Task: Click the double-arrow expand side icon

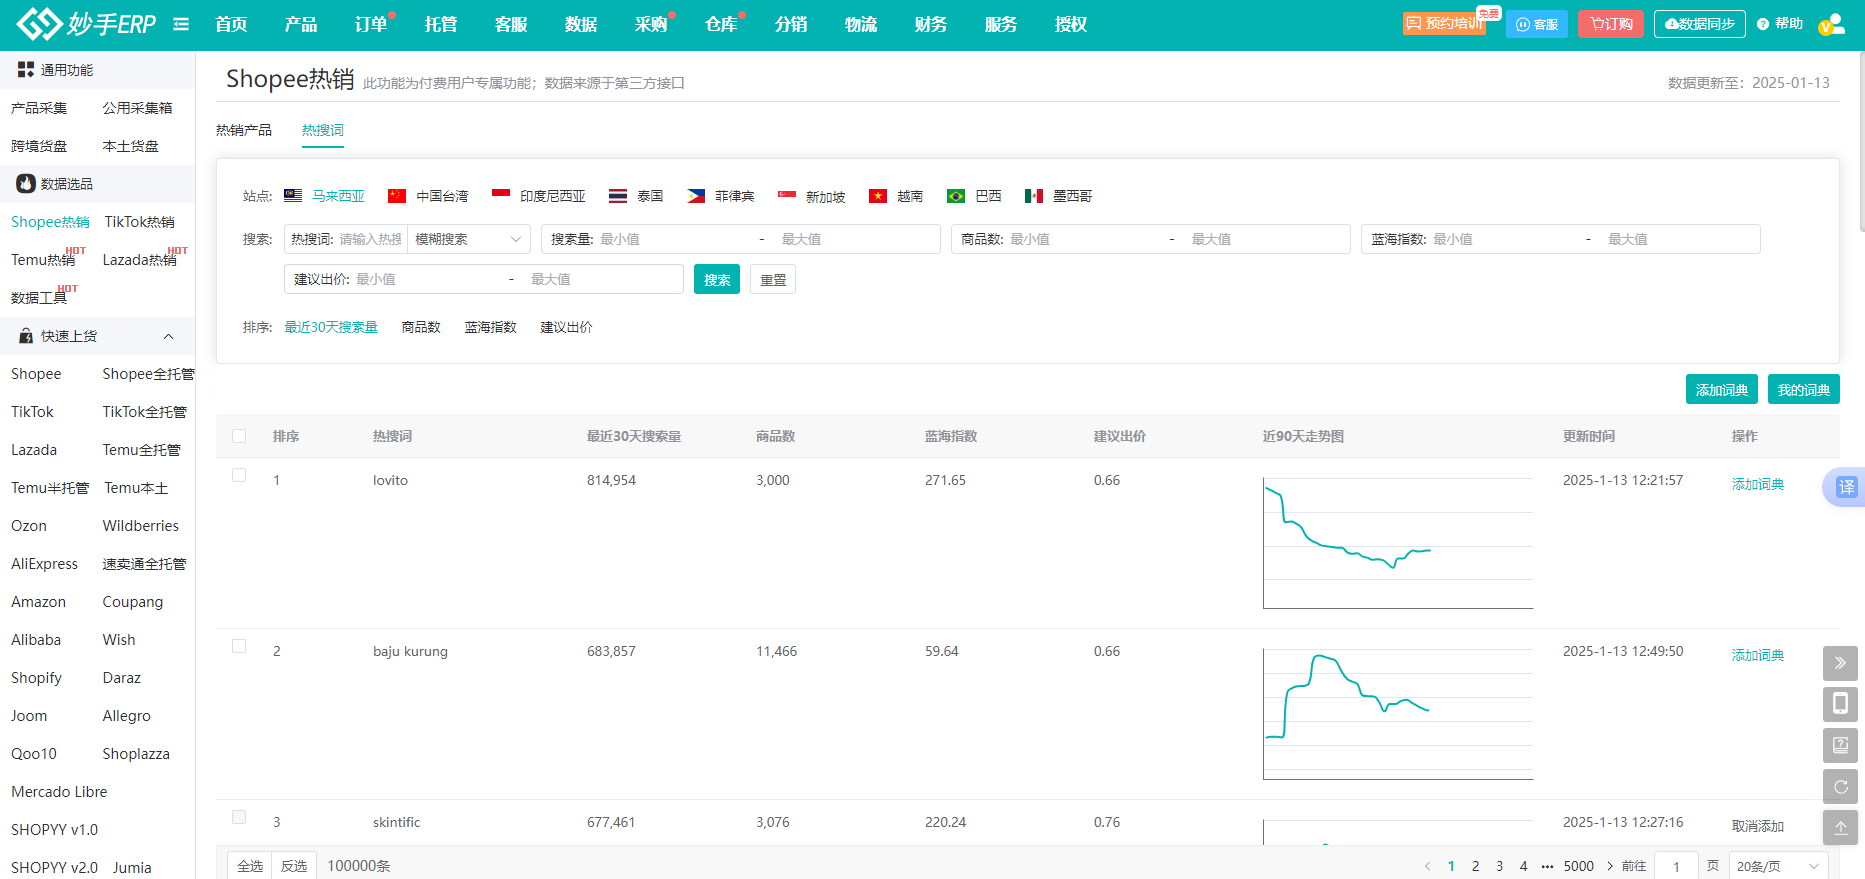Action: point(1840,663)
